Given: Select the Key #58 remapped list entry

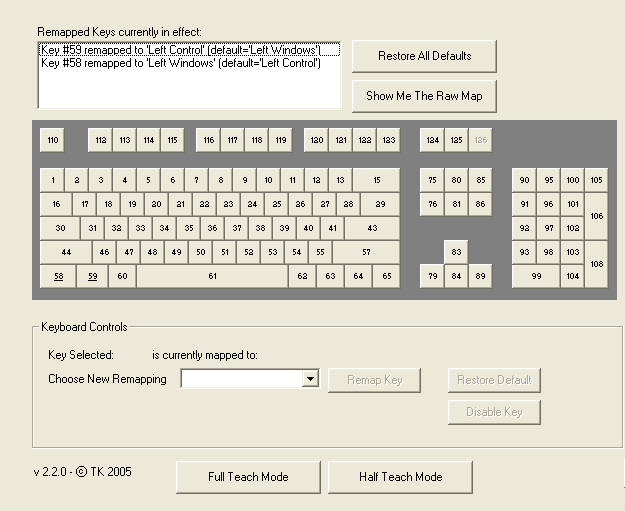Looking at the screenshot, I should coord(180,62).
